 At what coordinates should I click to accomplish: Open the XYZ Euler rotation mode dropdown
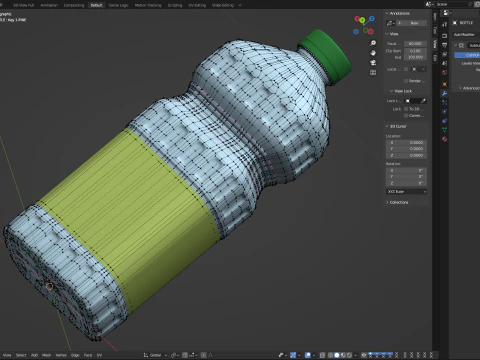coord(406,192)
